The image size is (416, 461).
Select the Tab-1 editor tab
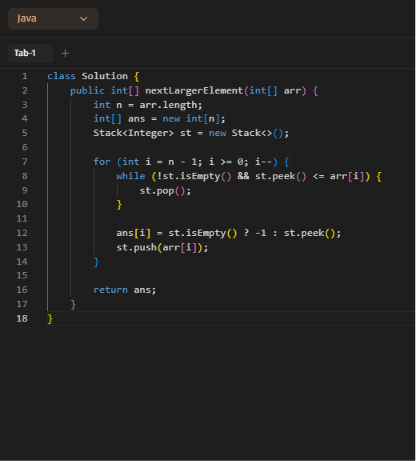pos(30,53)
